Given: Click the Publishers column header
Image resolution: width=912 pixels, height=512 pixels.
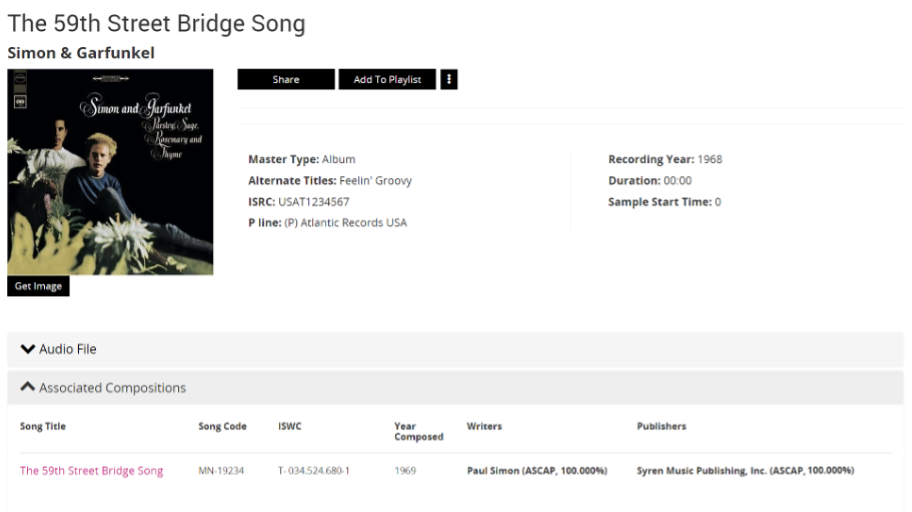Looking at the screenshot, I should pyautogui.click(x=661, y=426).
